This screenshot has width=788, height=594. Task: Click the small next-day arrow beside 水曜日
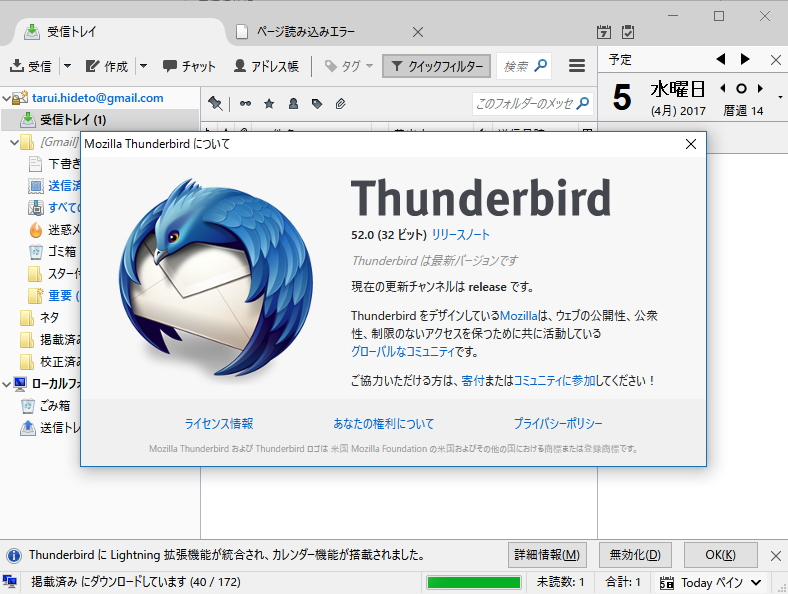[x=760, y=88]
